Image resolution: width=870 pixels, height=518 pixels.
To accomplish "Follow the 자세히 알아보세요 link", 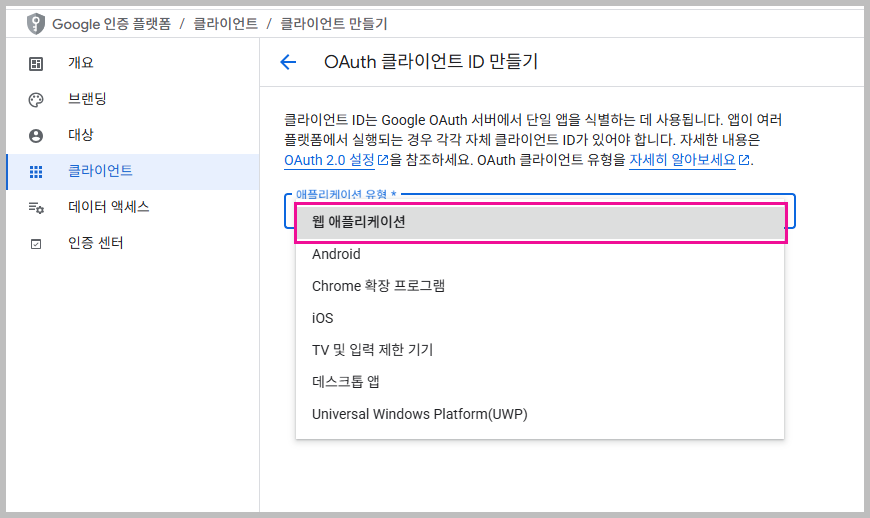I will (682, 160).
